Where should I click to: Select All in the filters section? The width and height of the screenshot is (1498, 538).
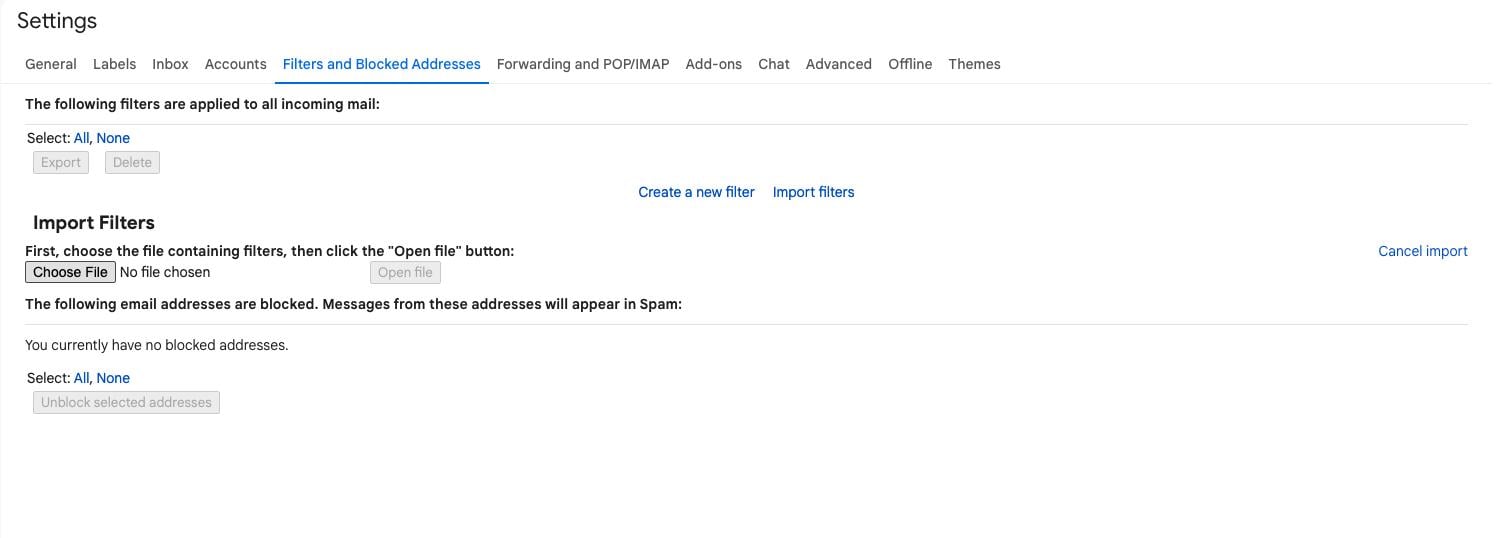81,138
